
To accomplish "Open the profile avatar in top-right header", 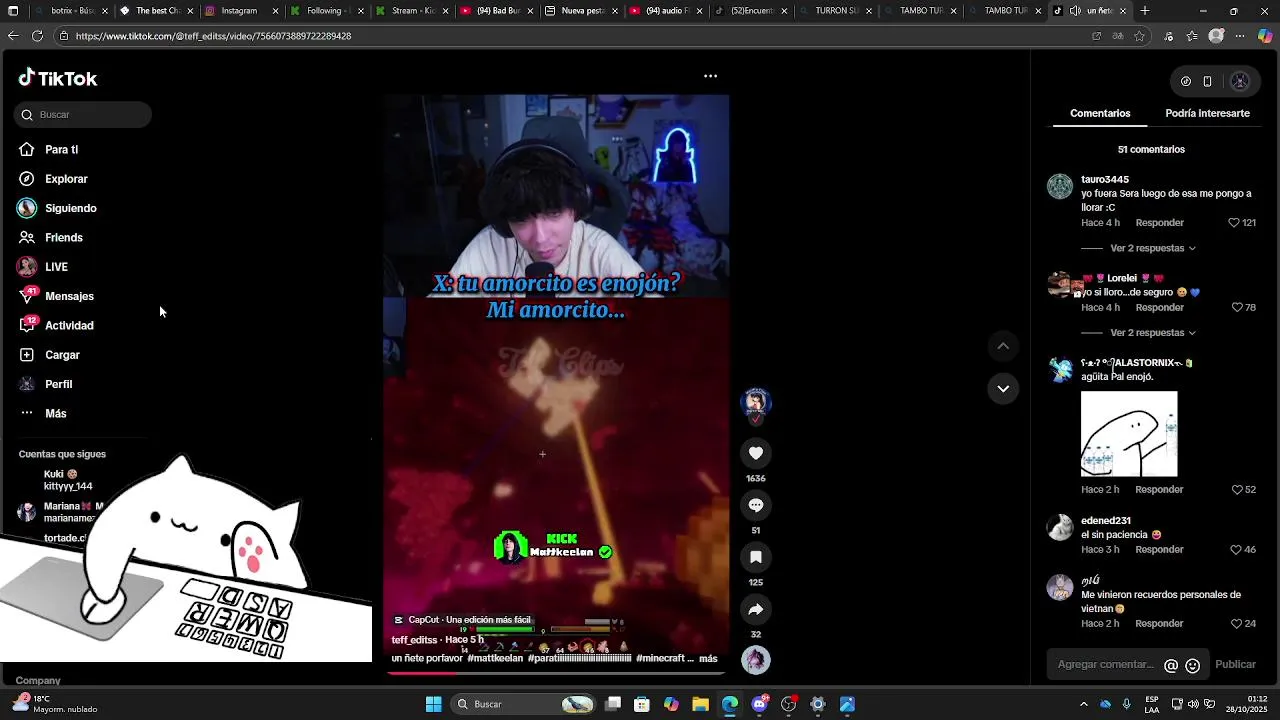I will tap(1240, 82).
